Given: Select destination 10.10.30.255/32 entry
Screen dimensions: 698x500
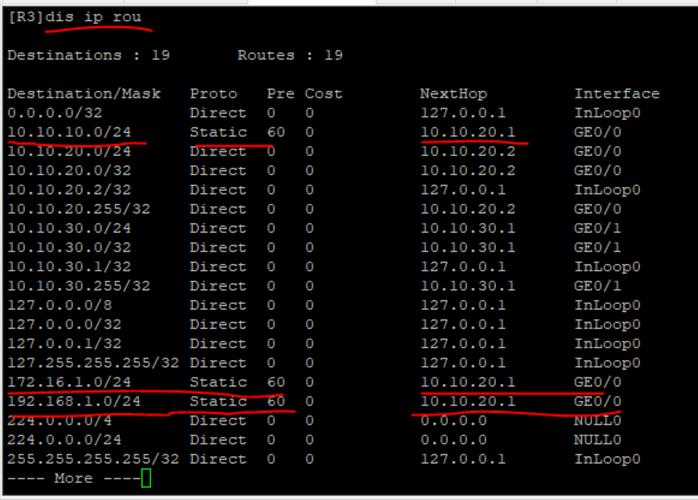Looking at the screenshot, I should point(79,286).
